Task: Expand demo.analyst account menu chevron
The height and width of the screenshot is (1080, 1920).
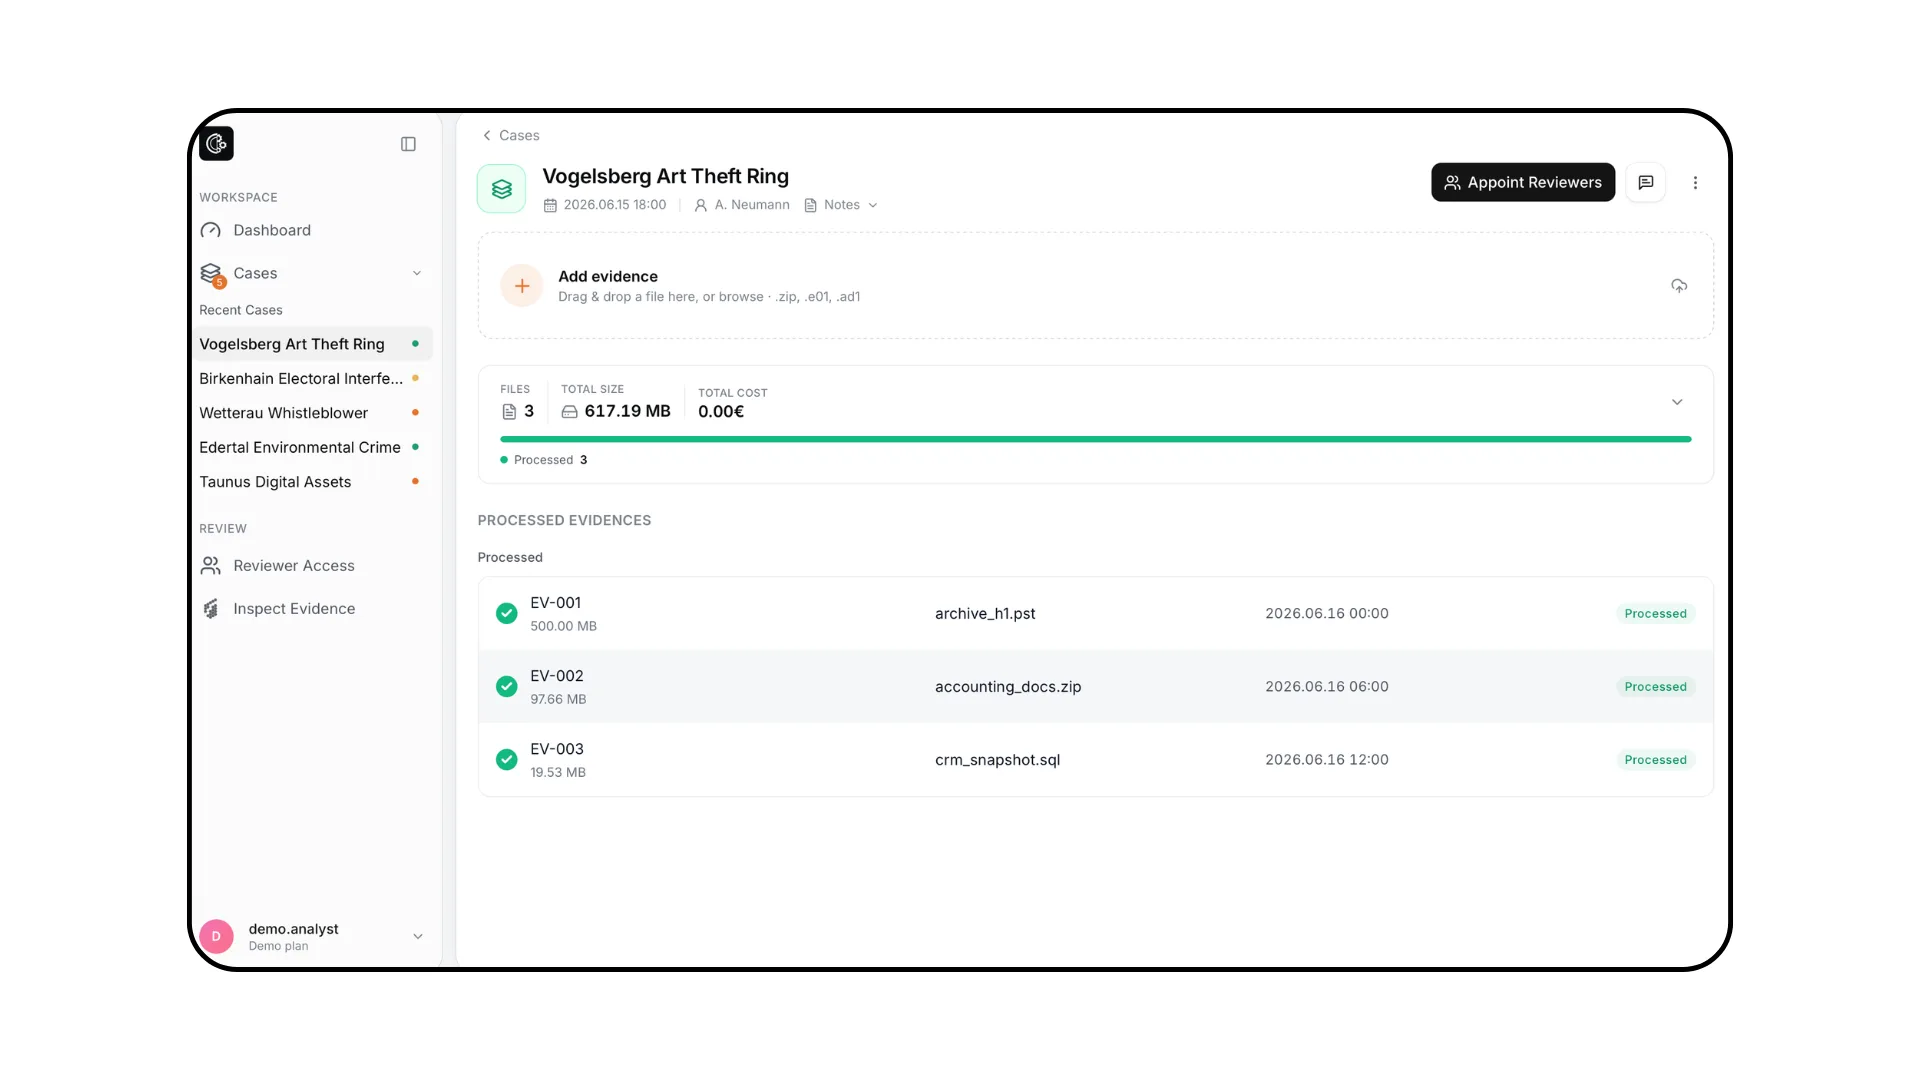Action: [418, 937]
